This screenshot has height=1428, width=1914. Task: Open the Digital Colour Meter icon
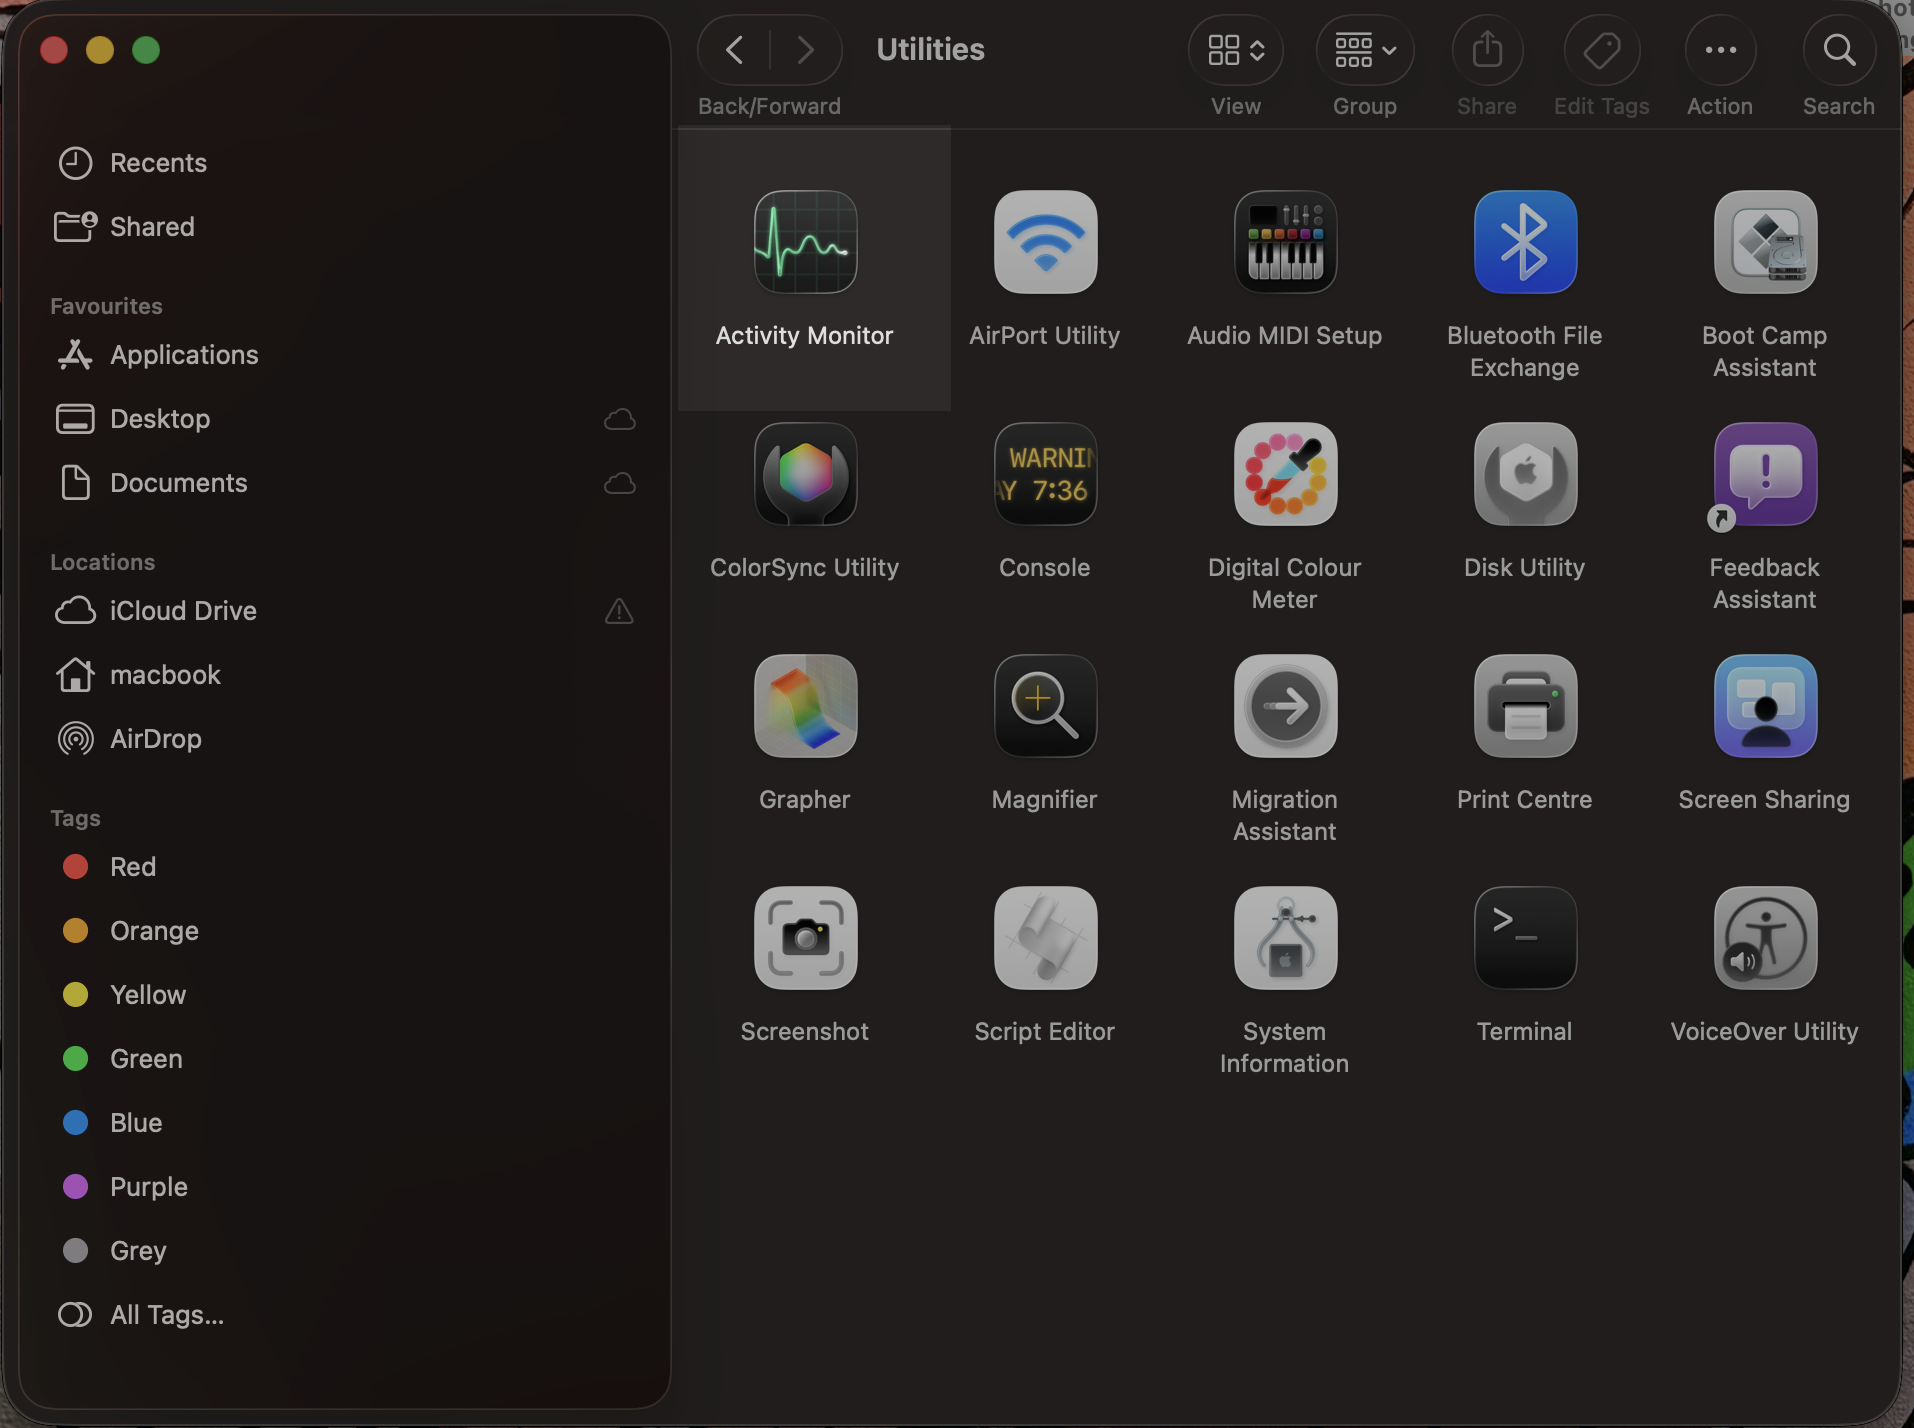(x=1285, y=475)
